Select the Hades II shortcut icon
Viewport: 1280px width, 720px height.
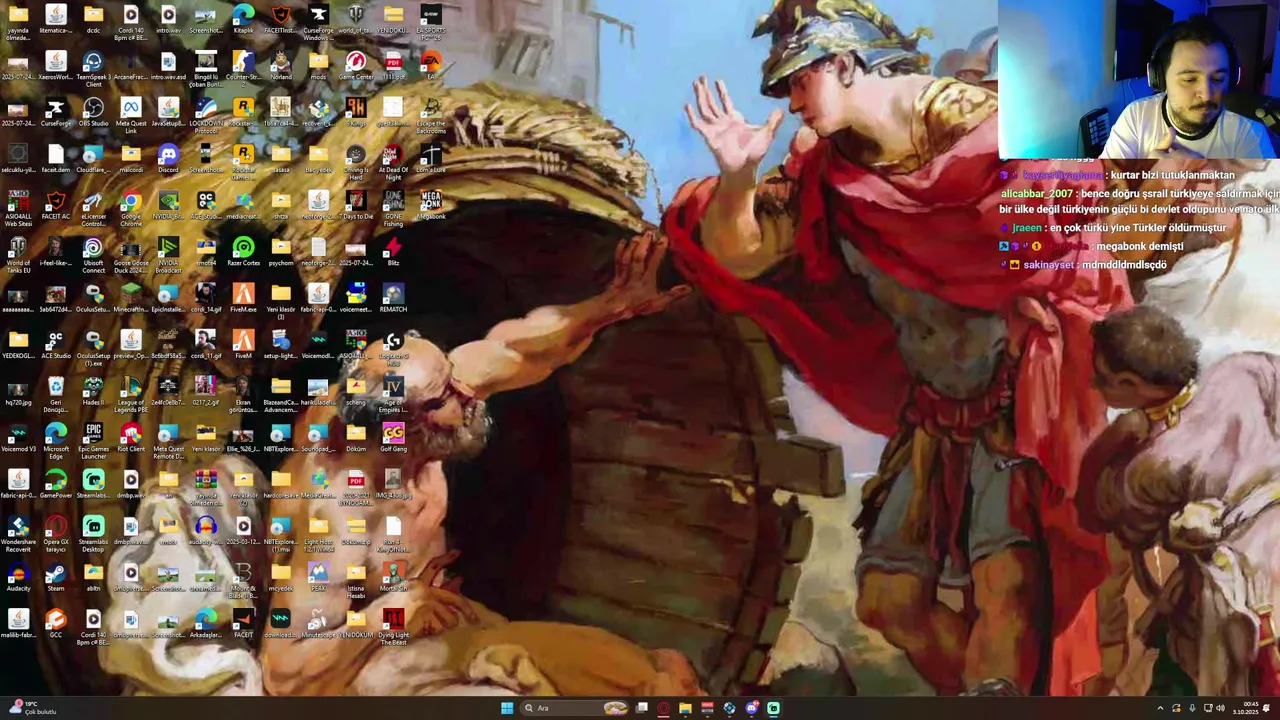93,391
